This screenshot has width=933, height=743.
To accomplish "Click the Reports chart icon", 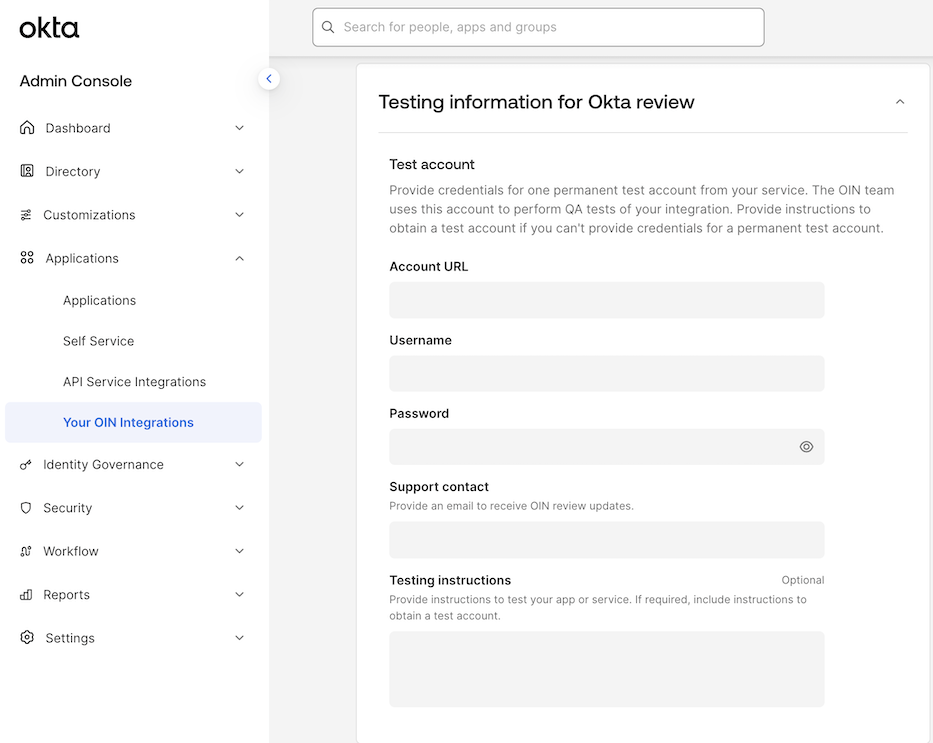I will click(x=26, y=594).
